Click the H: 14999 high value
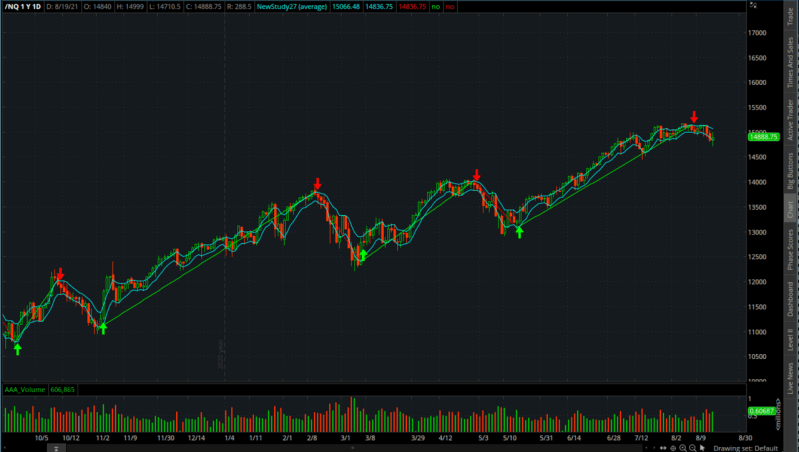799x452 pixels. pyautogui.click(x=130, y=7)
